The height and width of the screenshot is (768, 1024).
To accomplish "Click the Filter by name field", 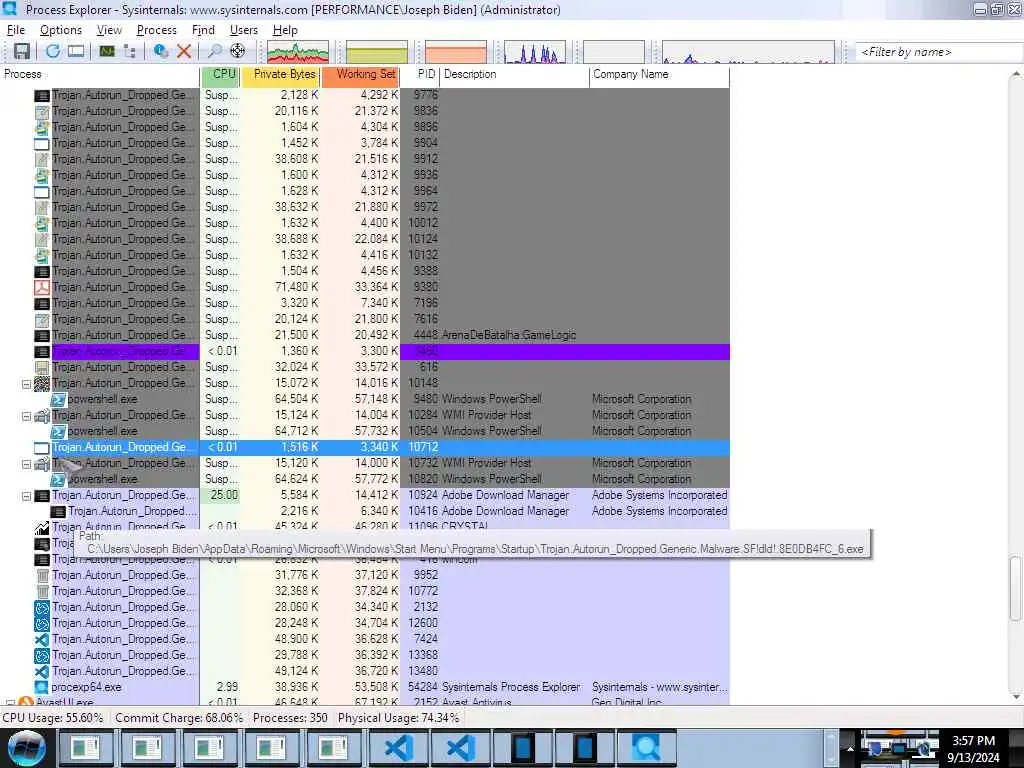I will coord(937,52).
